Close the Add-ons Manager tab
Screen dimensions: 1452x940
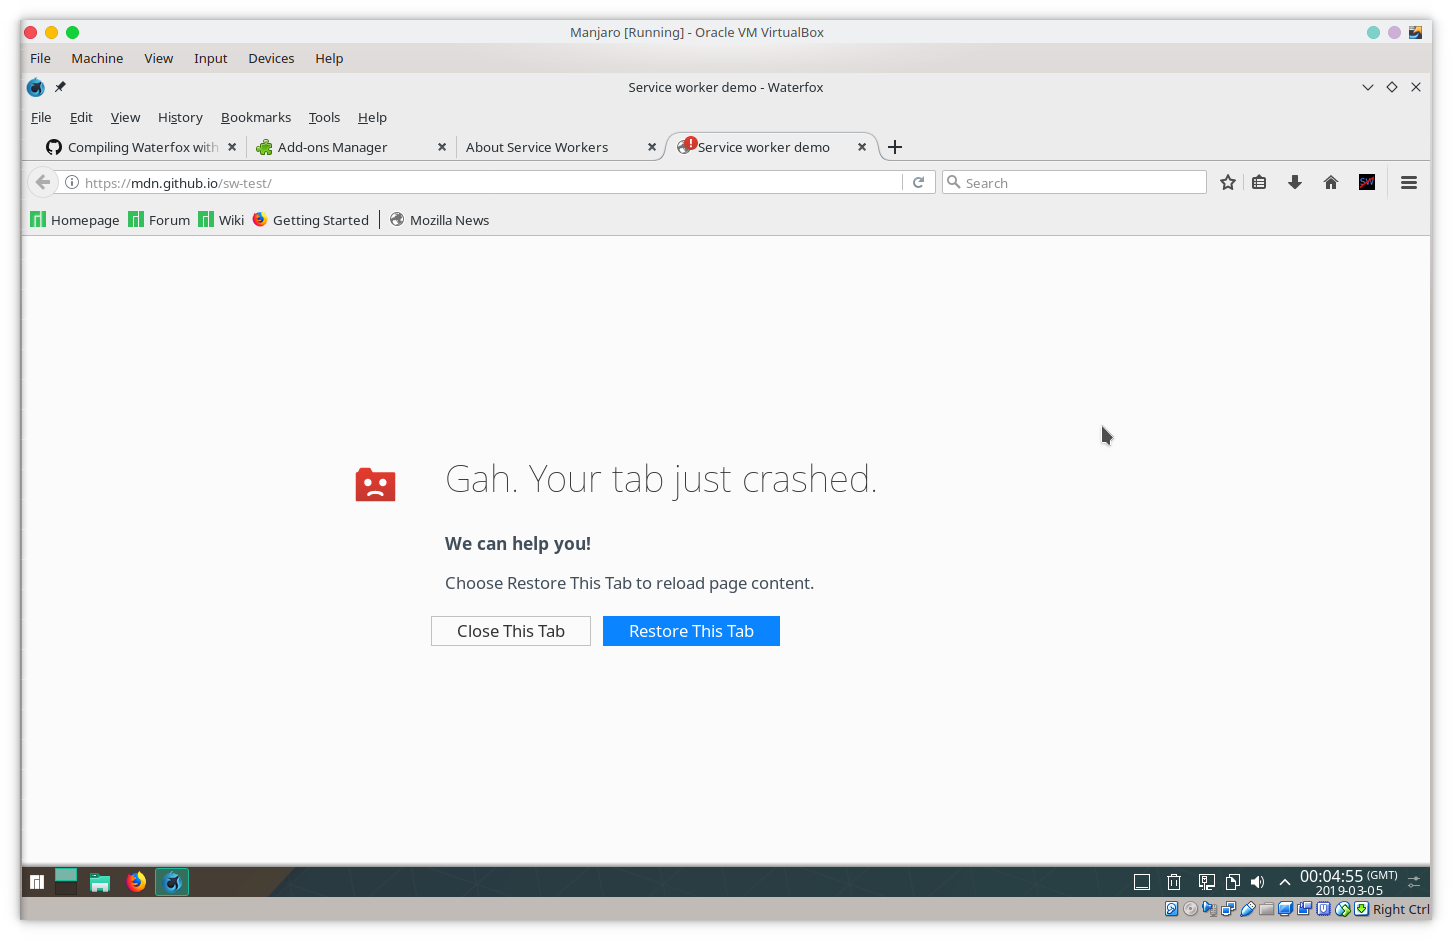pos(442,147)
